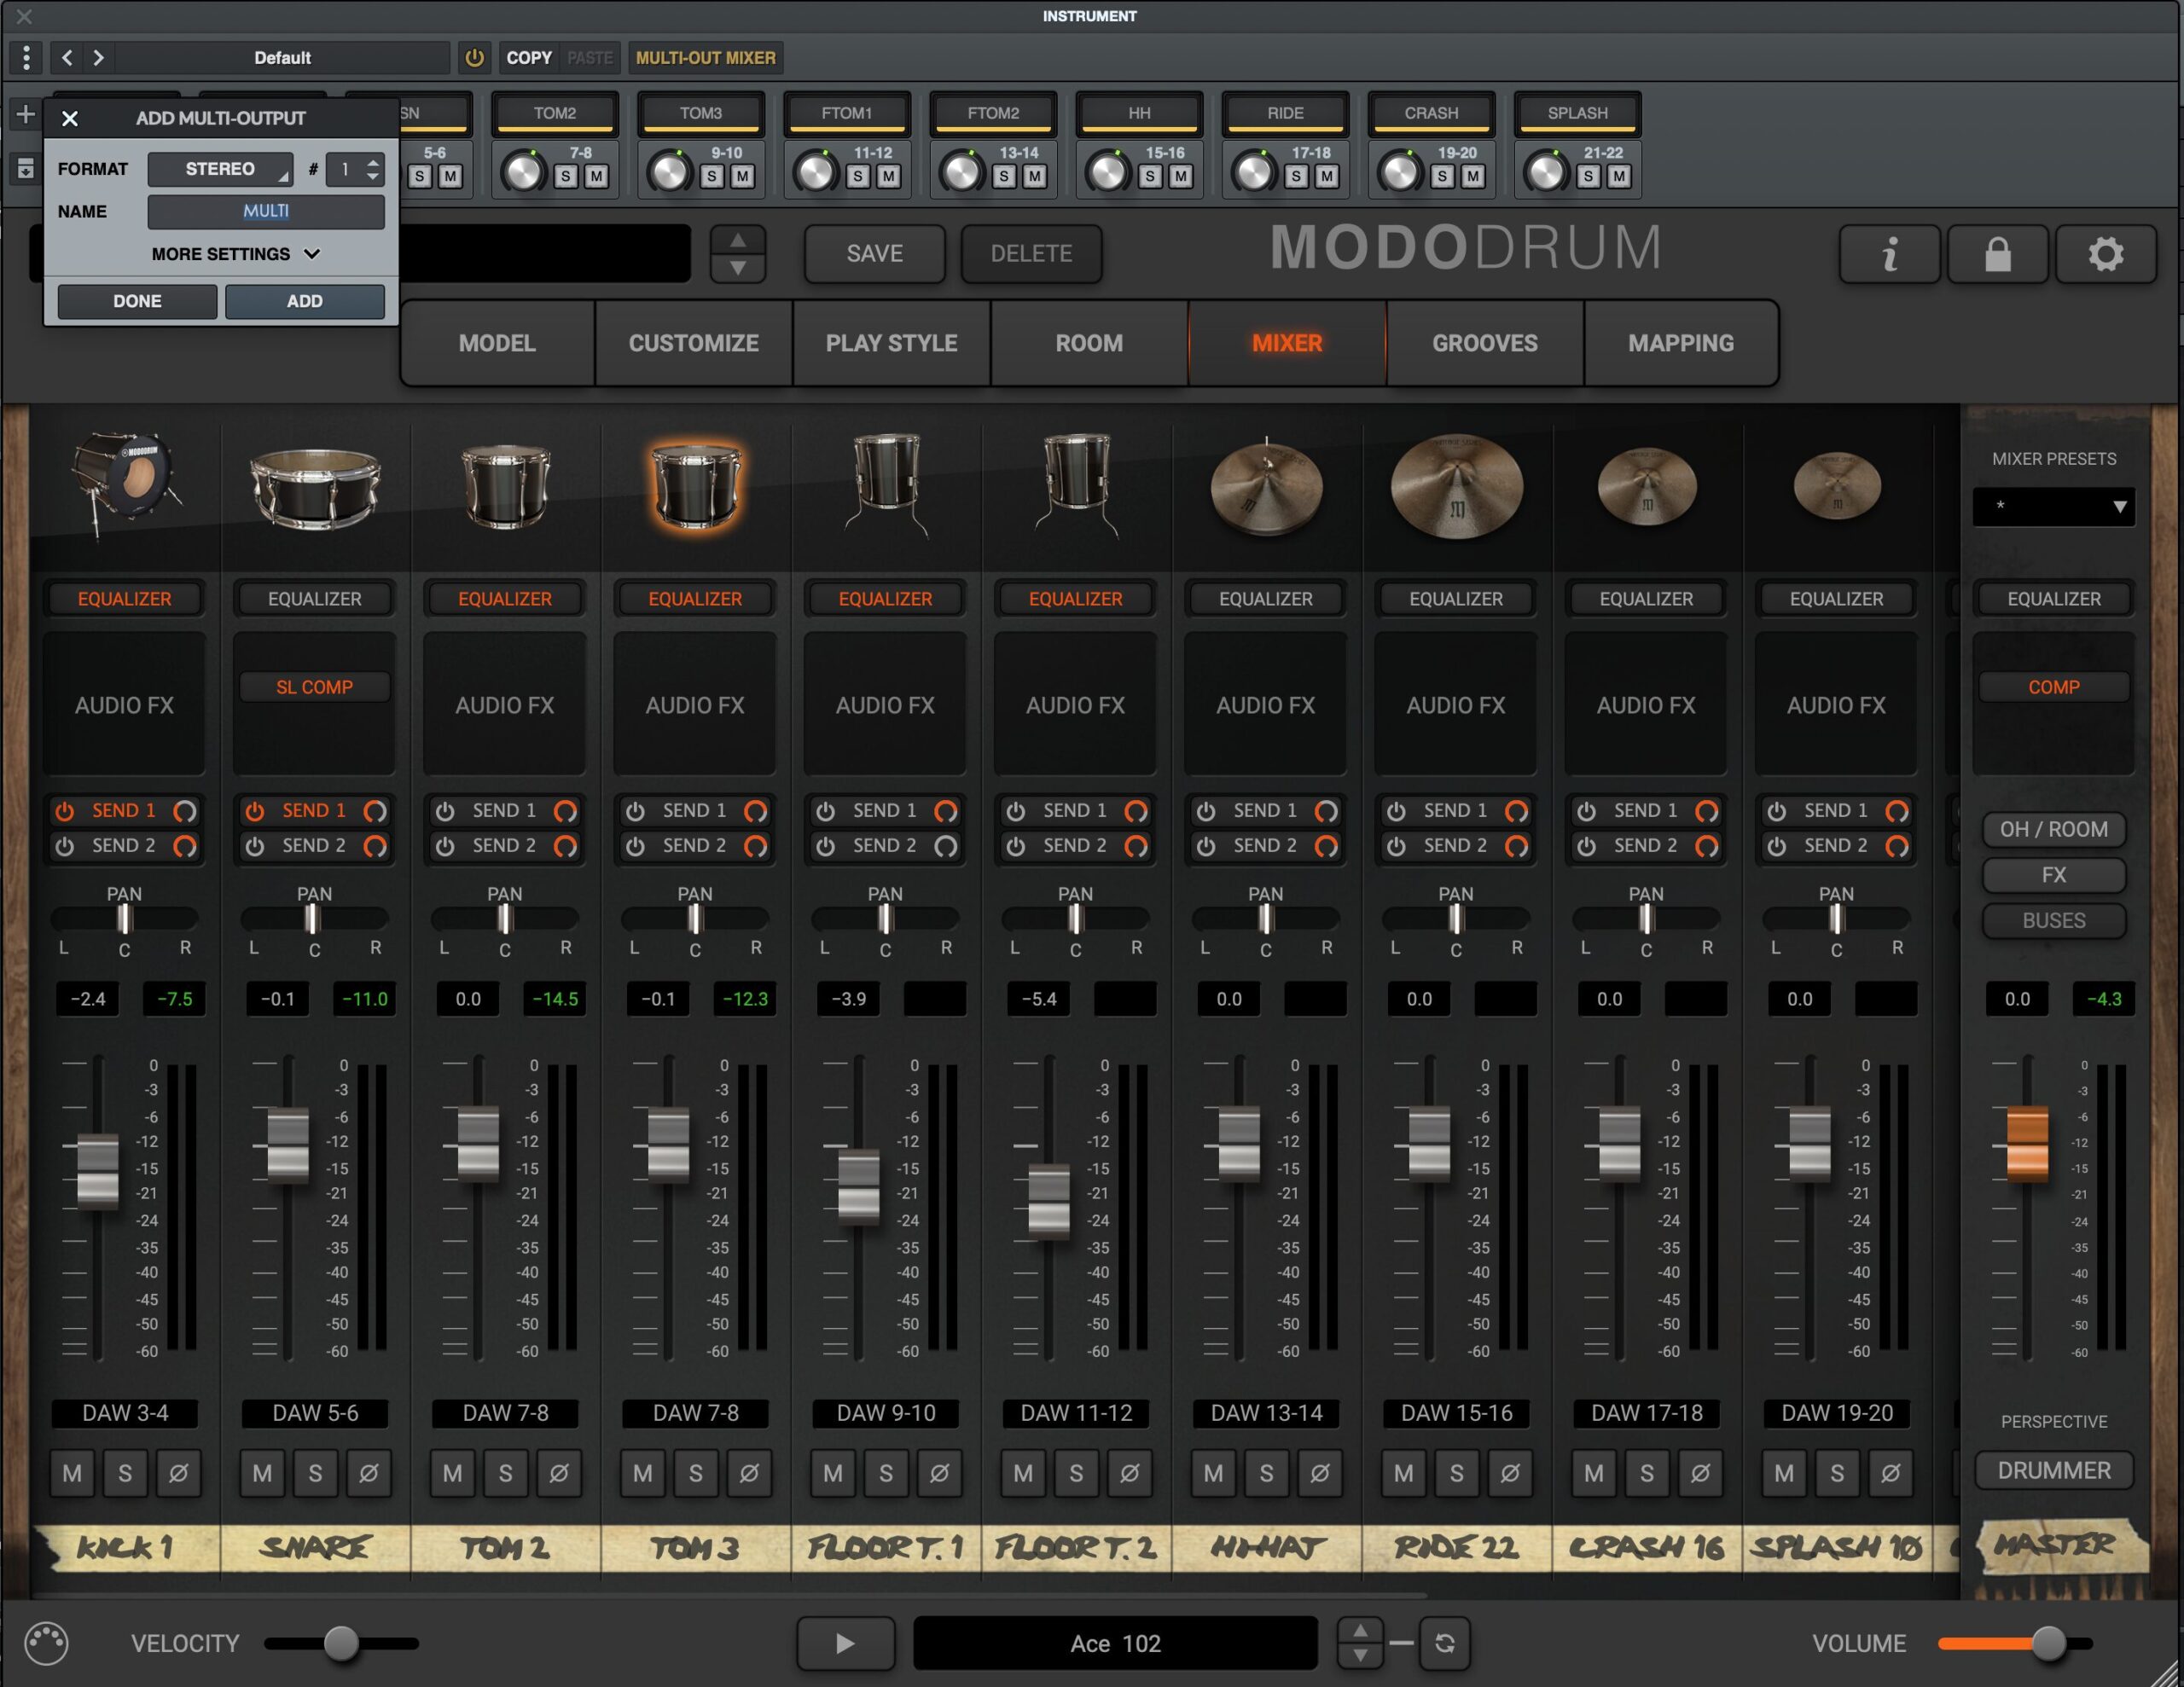2184x1687 pixels.
Task: Adjust TOM2 output knob
Action: point(523,172)
